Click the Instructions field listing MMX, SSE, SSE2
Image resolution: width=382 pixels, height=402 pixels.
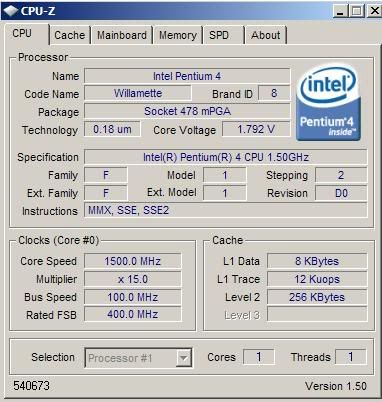(226, 210)
